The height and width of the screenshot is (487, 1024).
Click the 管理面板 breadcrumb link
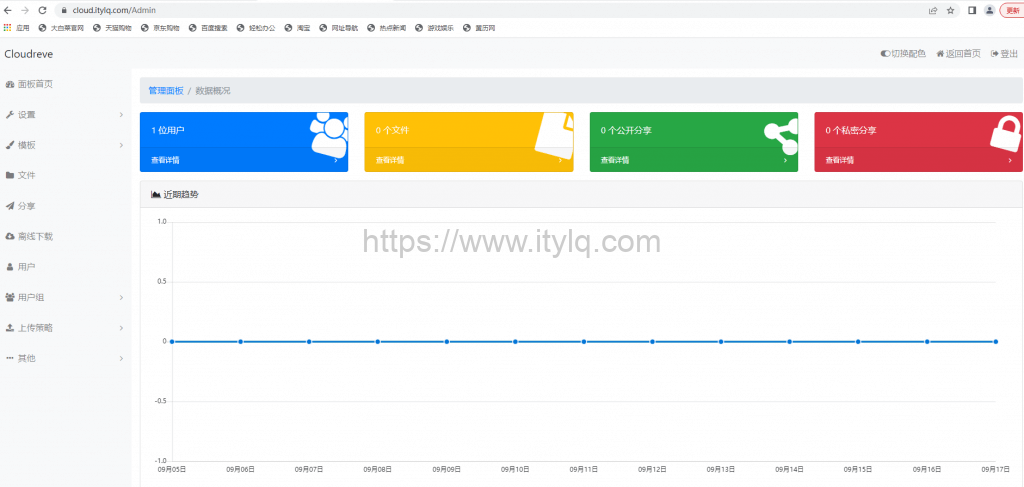166,91
